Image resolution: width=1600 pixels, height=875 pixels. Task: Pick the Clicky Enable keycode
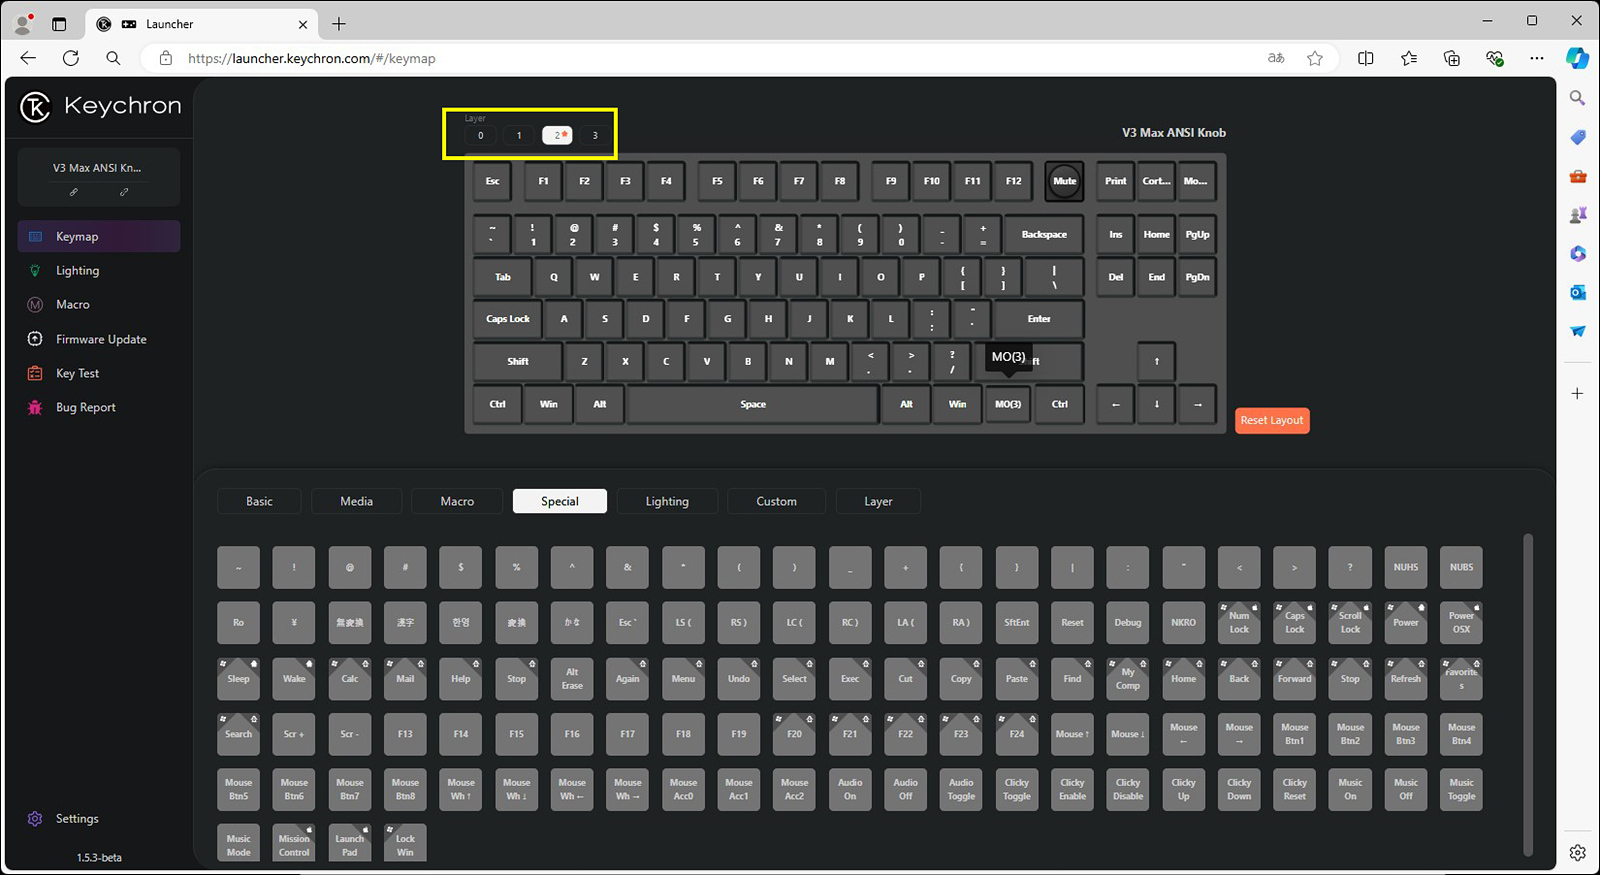[x=1072, y=789]
